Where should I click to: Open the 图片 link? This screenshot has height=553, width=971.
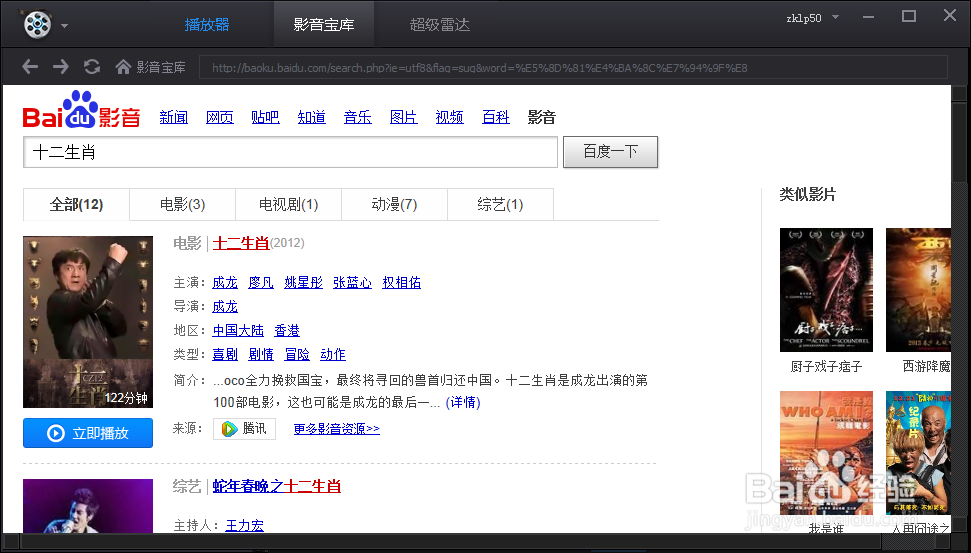[403, 117]
